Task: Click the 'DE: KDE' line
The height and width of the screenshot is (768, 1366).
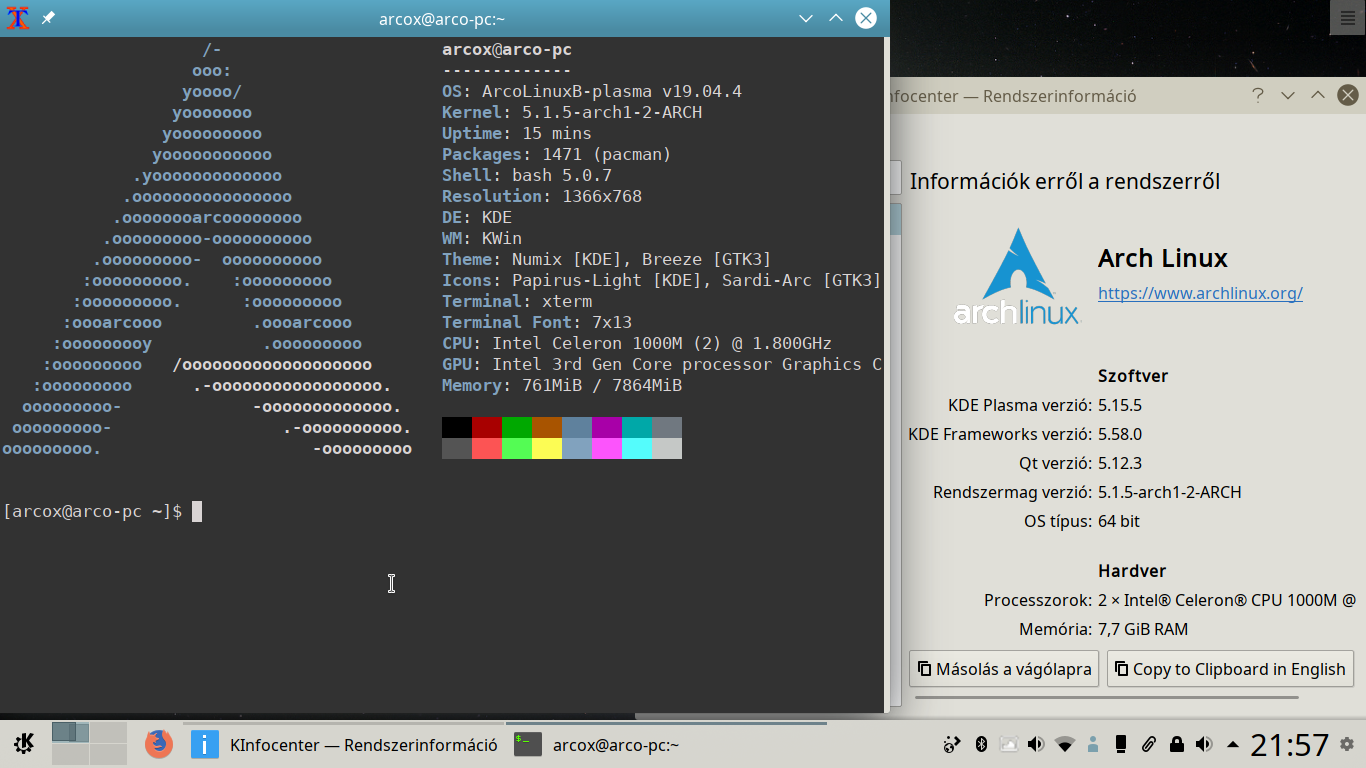Action: point(477,217)
